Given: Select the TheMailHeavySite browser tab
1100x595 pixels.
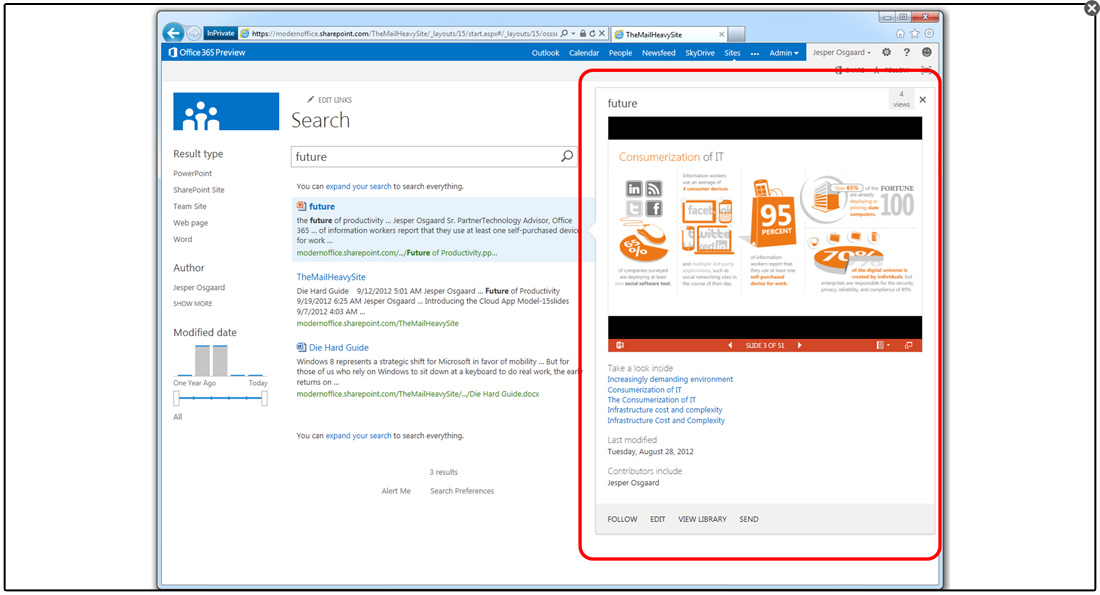Looking at the screenshot, I should (x=669, y=34).
